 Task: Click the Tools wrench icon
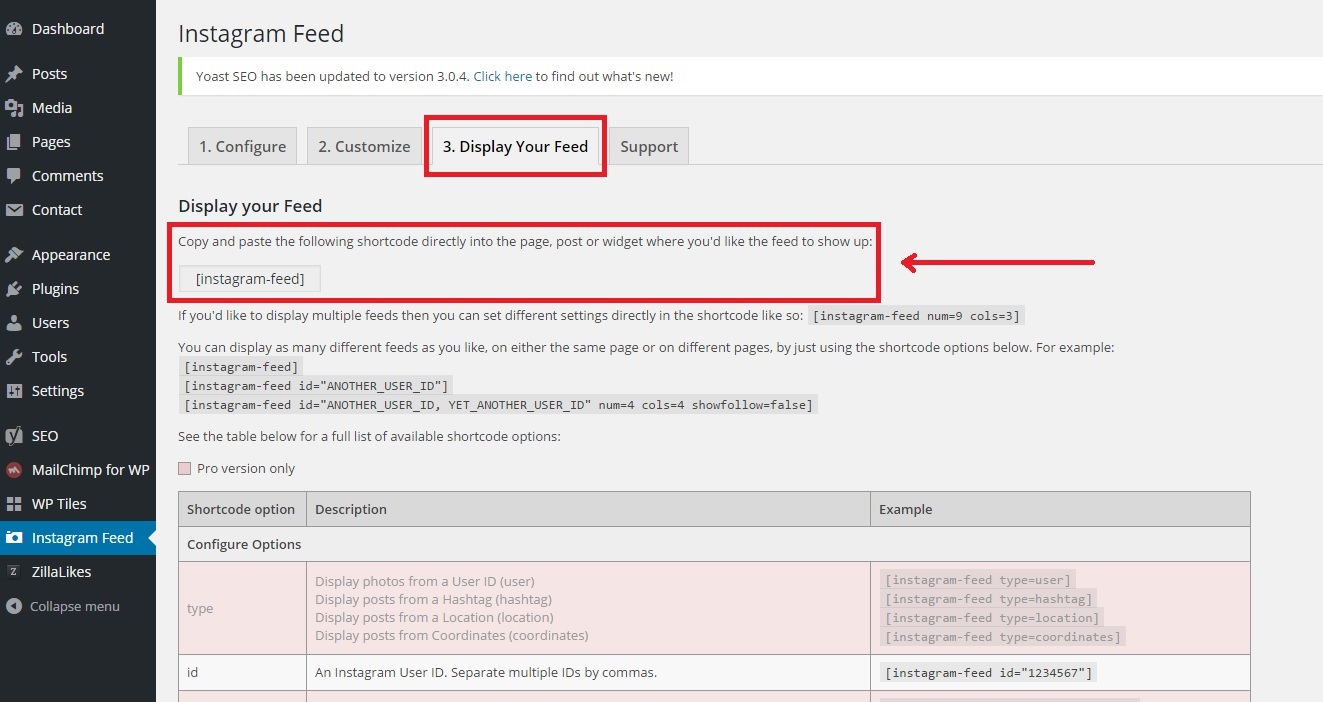14,357
